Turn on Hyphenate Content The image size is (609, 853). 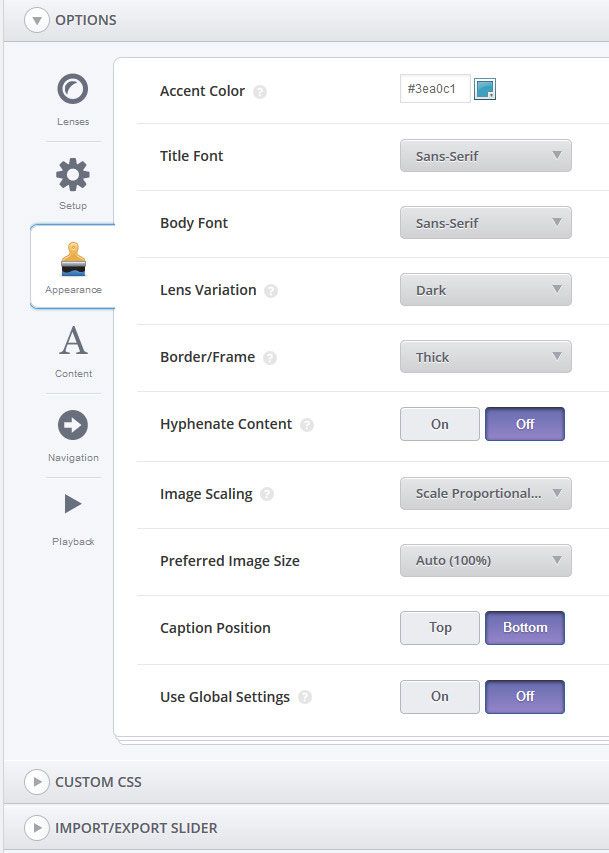[x=439, y=423]
